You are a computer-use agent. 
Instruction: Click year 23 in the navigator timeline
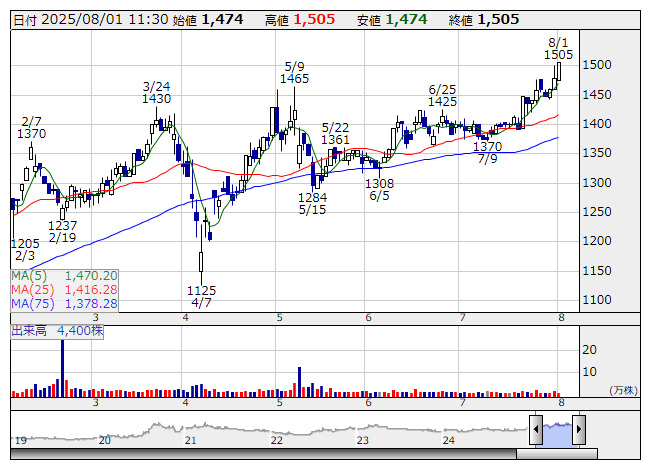(363, 440)
